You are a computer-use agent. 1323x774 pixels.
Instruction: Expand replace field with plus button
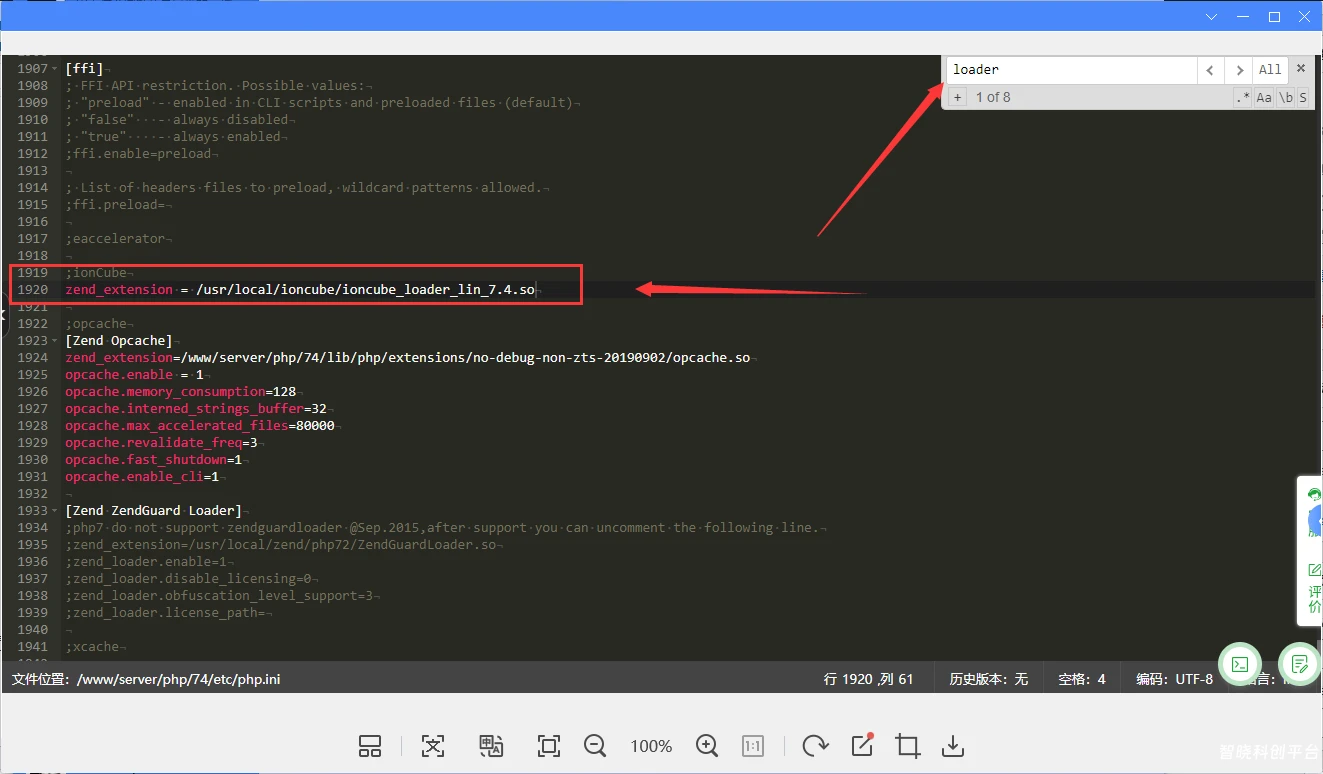(x=957, y=97)
